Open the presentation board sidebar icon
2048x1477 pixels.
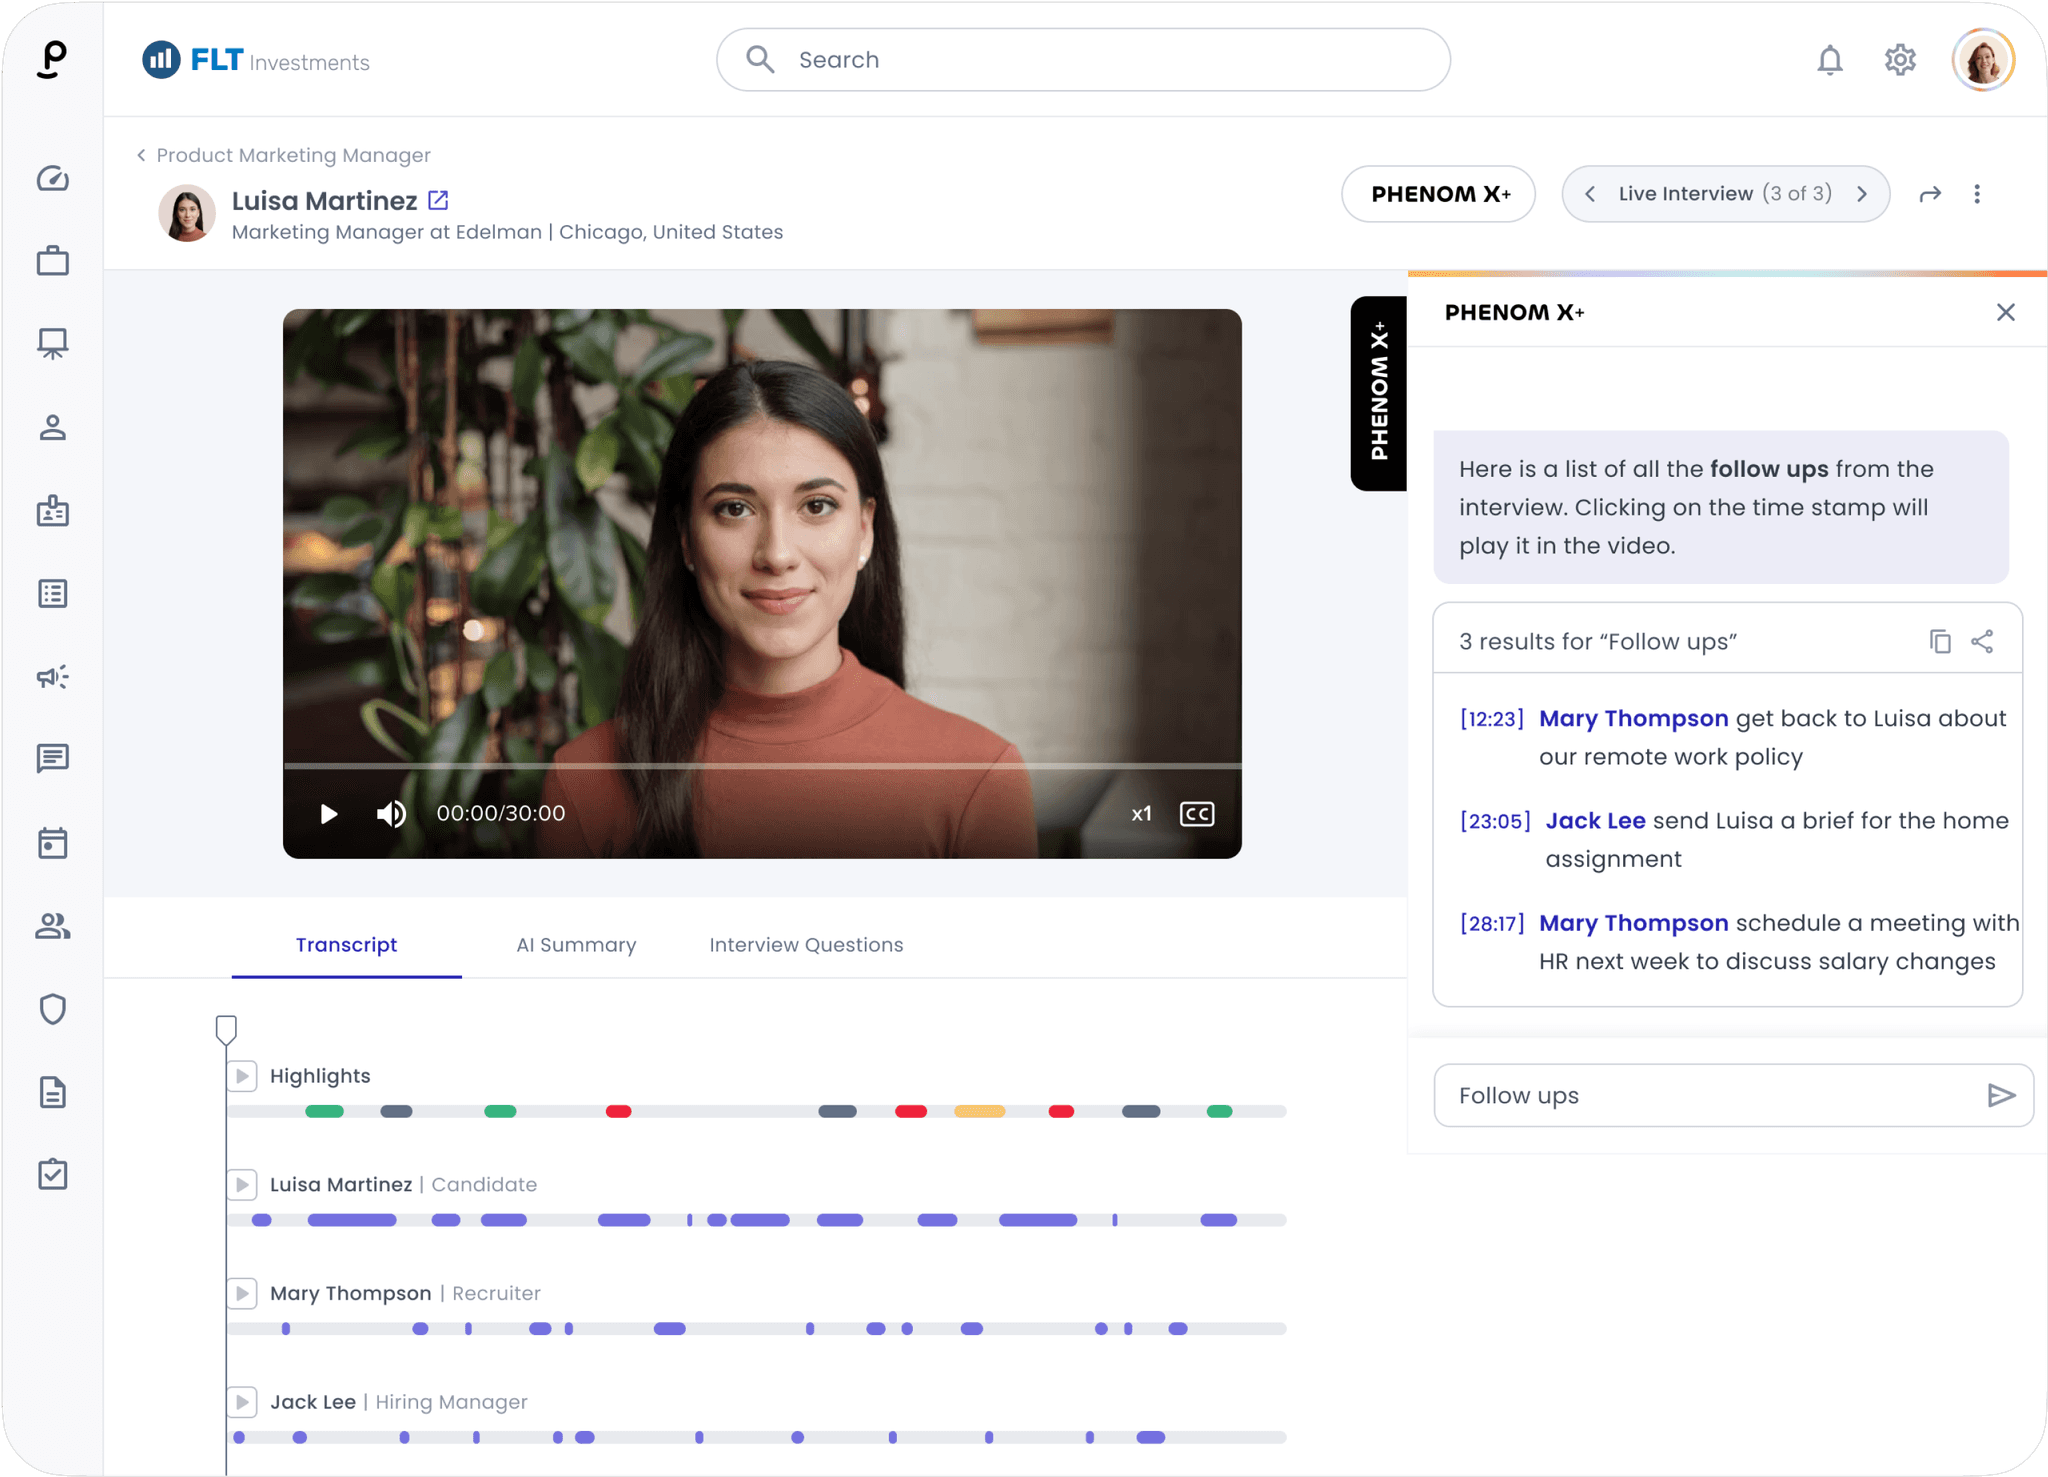pyautogui.click(x=53, y=344)
